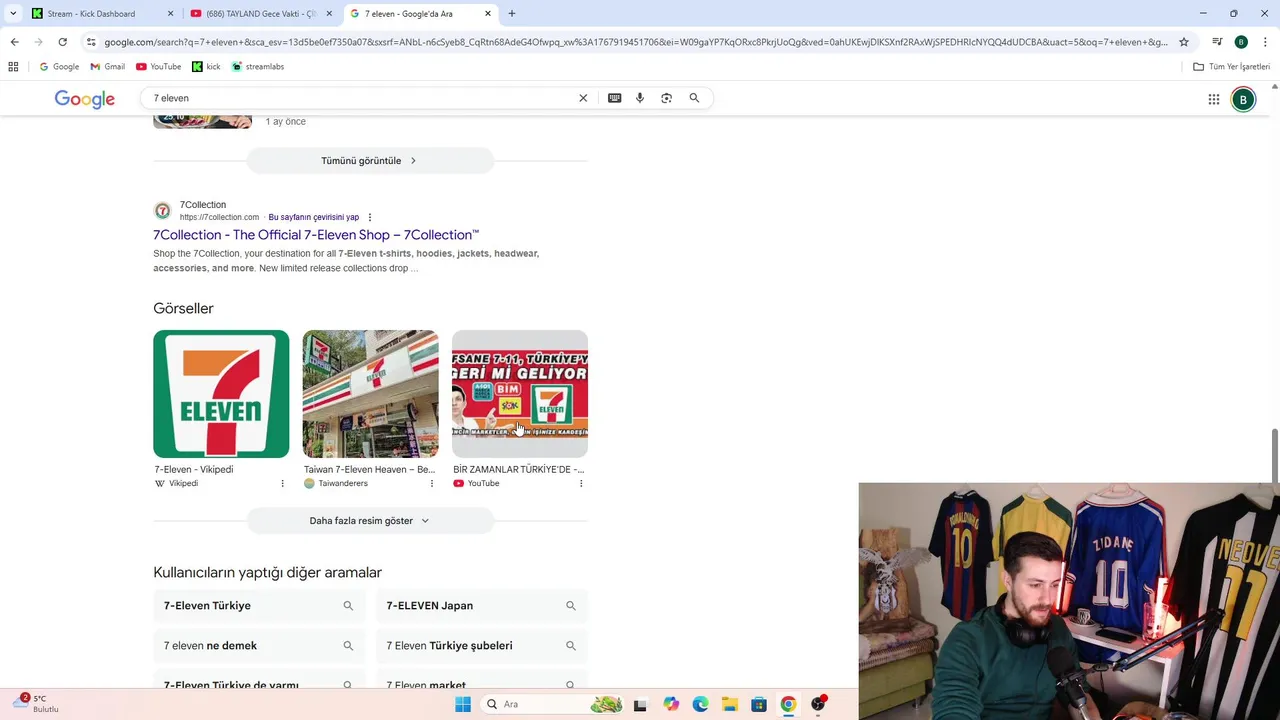Open File Explorer from taskbar

click(x=729, y=704)
